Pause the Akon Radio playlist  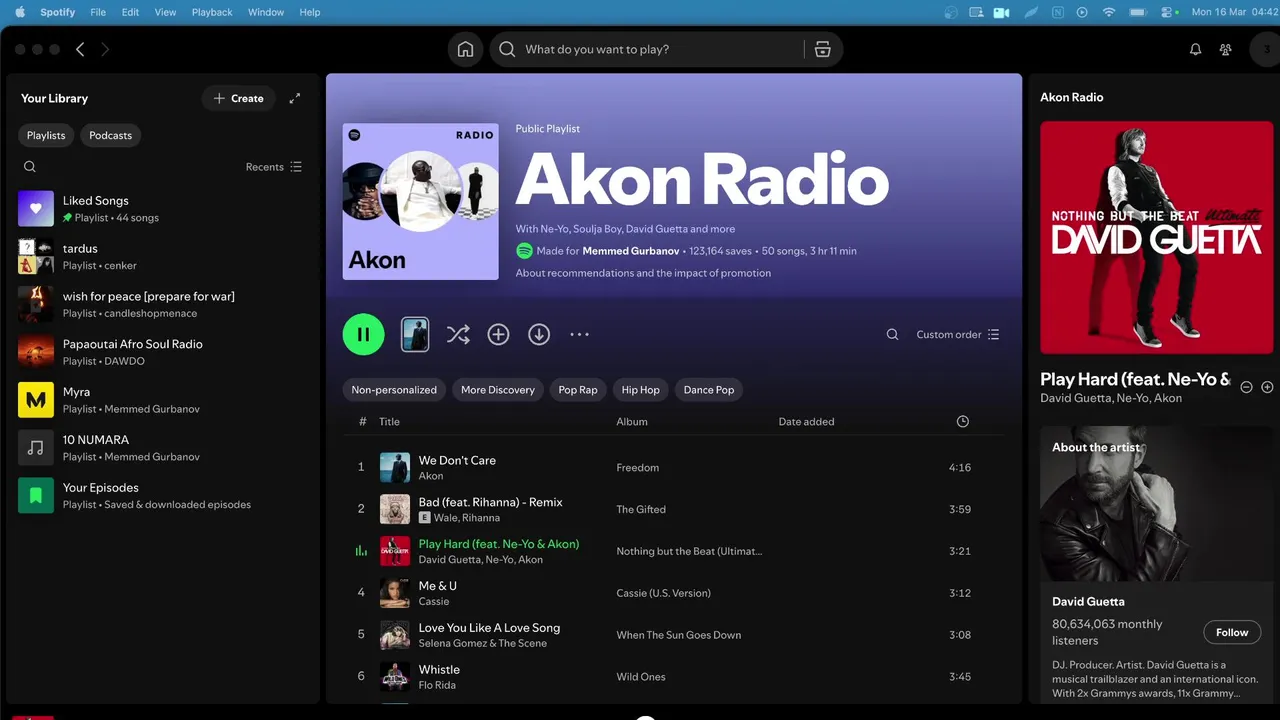pyautogui.click(x=363, y=334)
